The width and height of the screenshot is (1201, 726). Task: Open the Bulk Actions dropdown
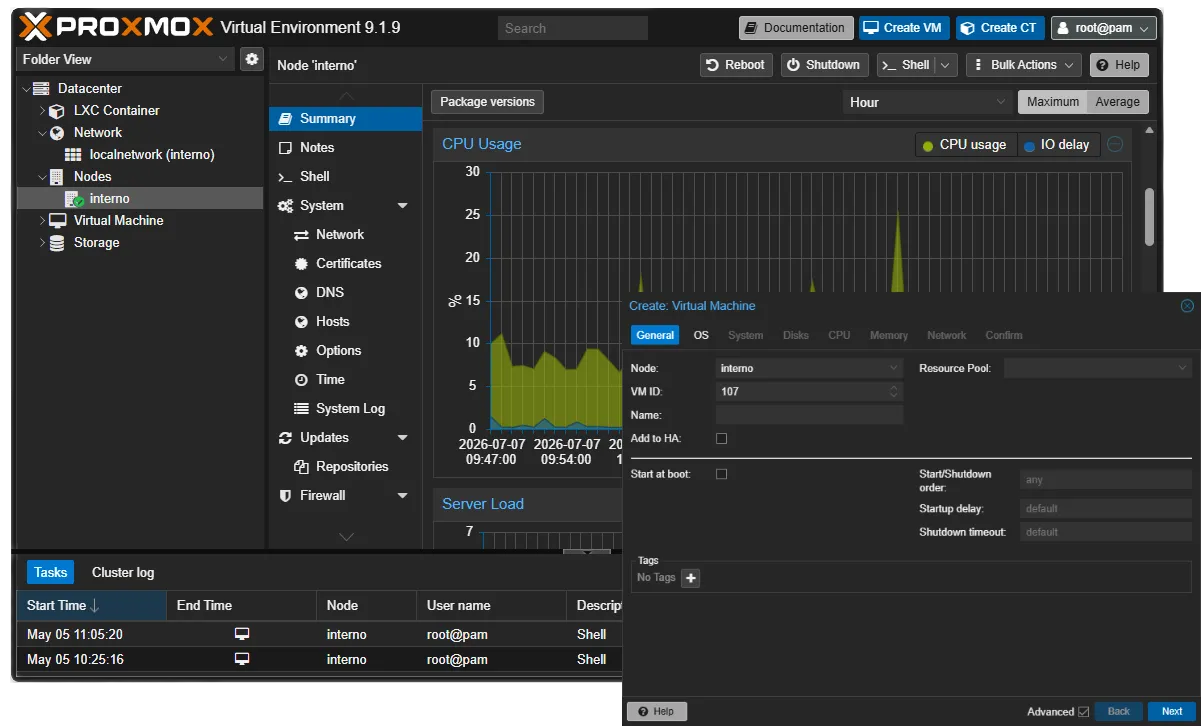(x=1023, y=65)
